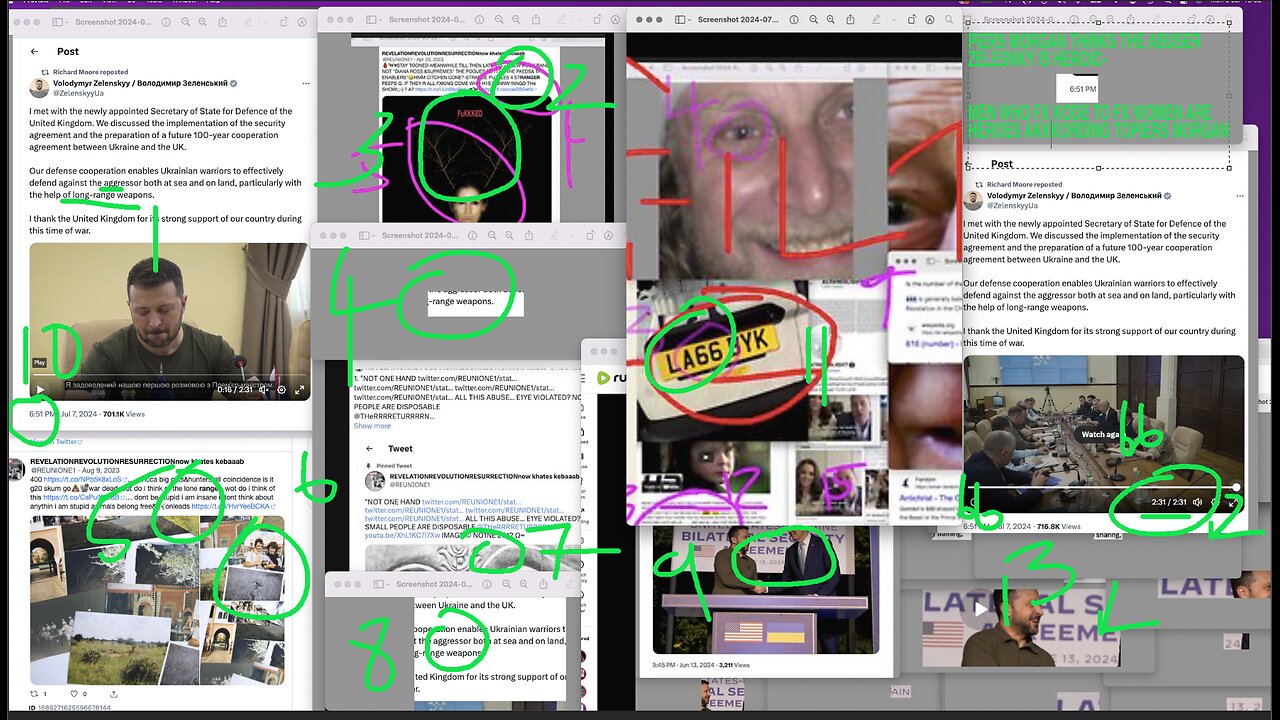Show markup toolbar in Screenshot 2024-07 window
1280x720 pixels.
(x=930, y=19)
